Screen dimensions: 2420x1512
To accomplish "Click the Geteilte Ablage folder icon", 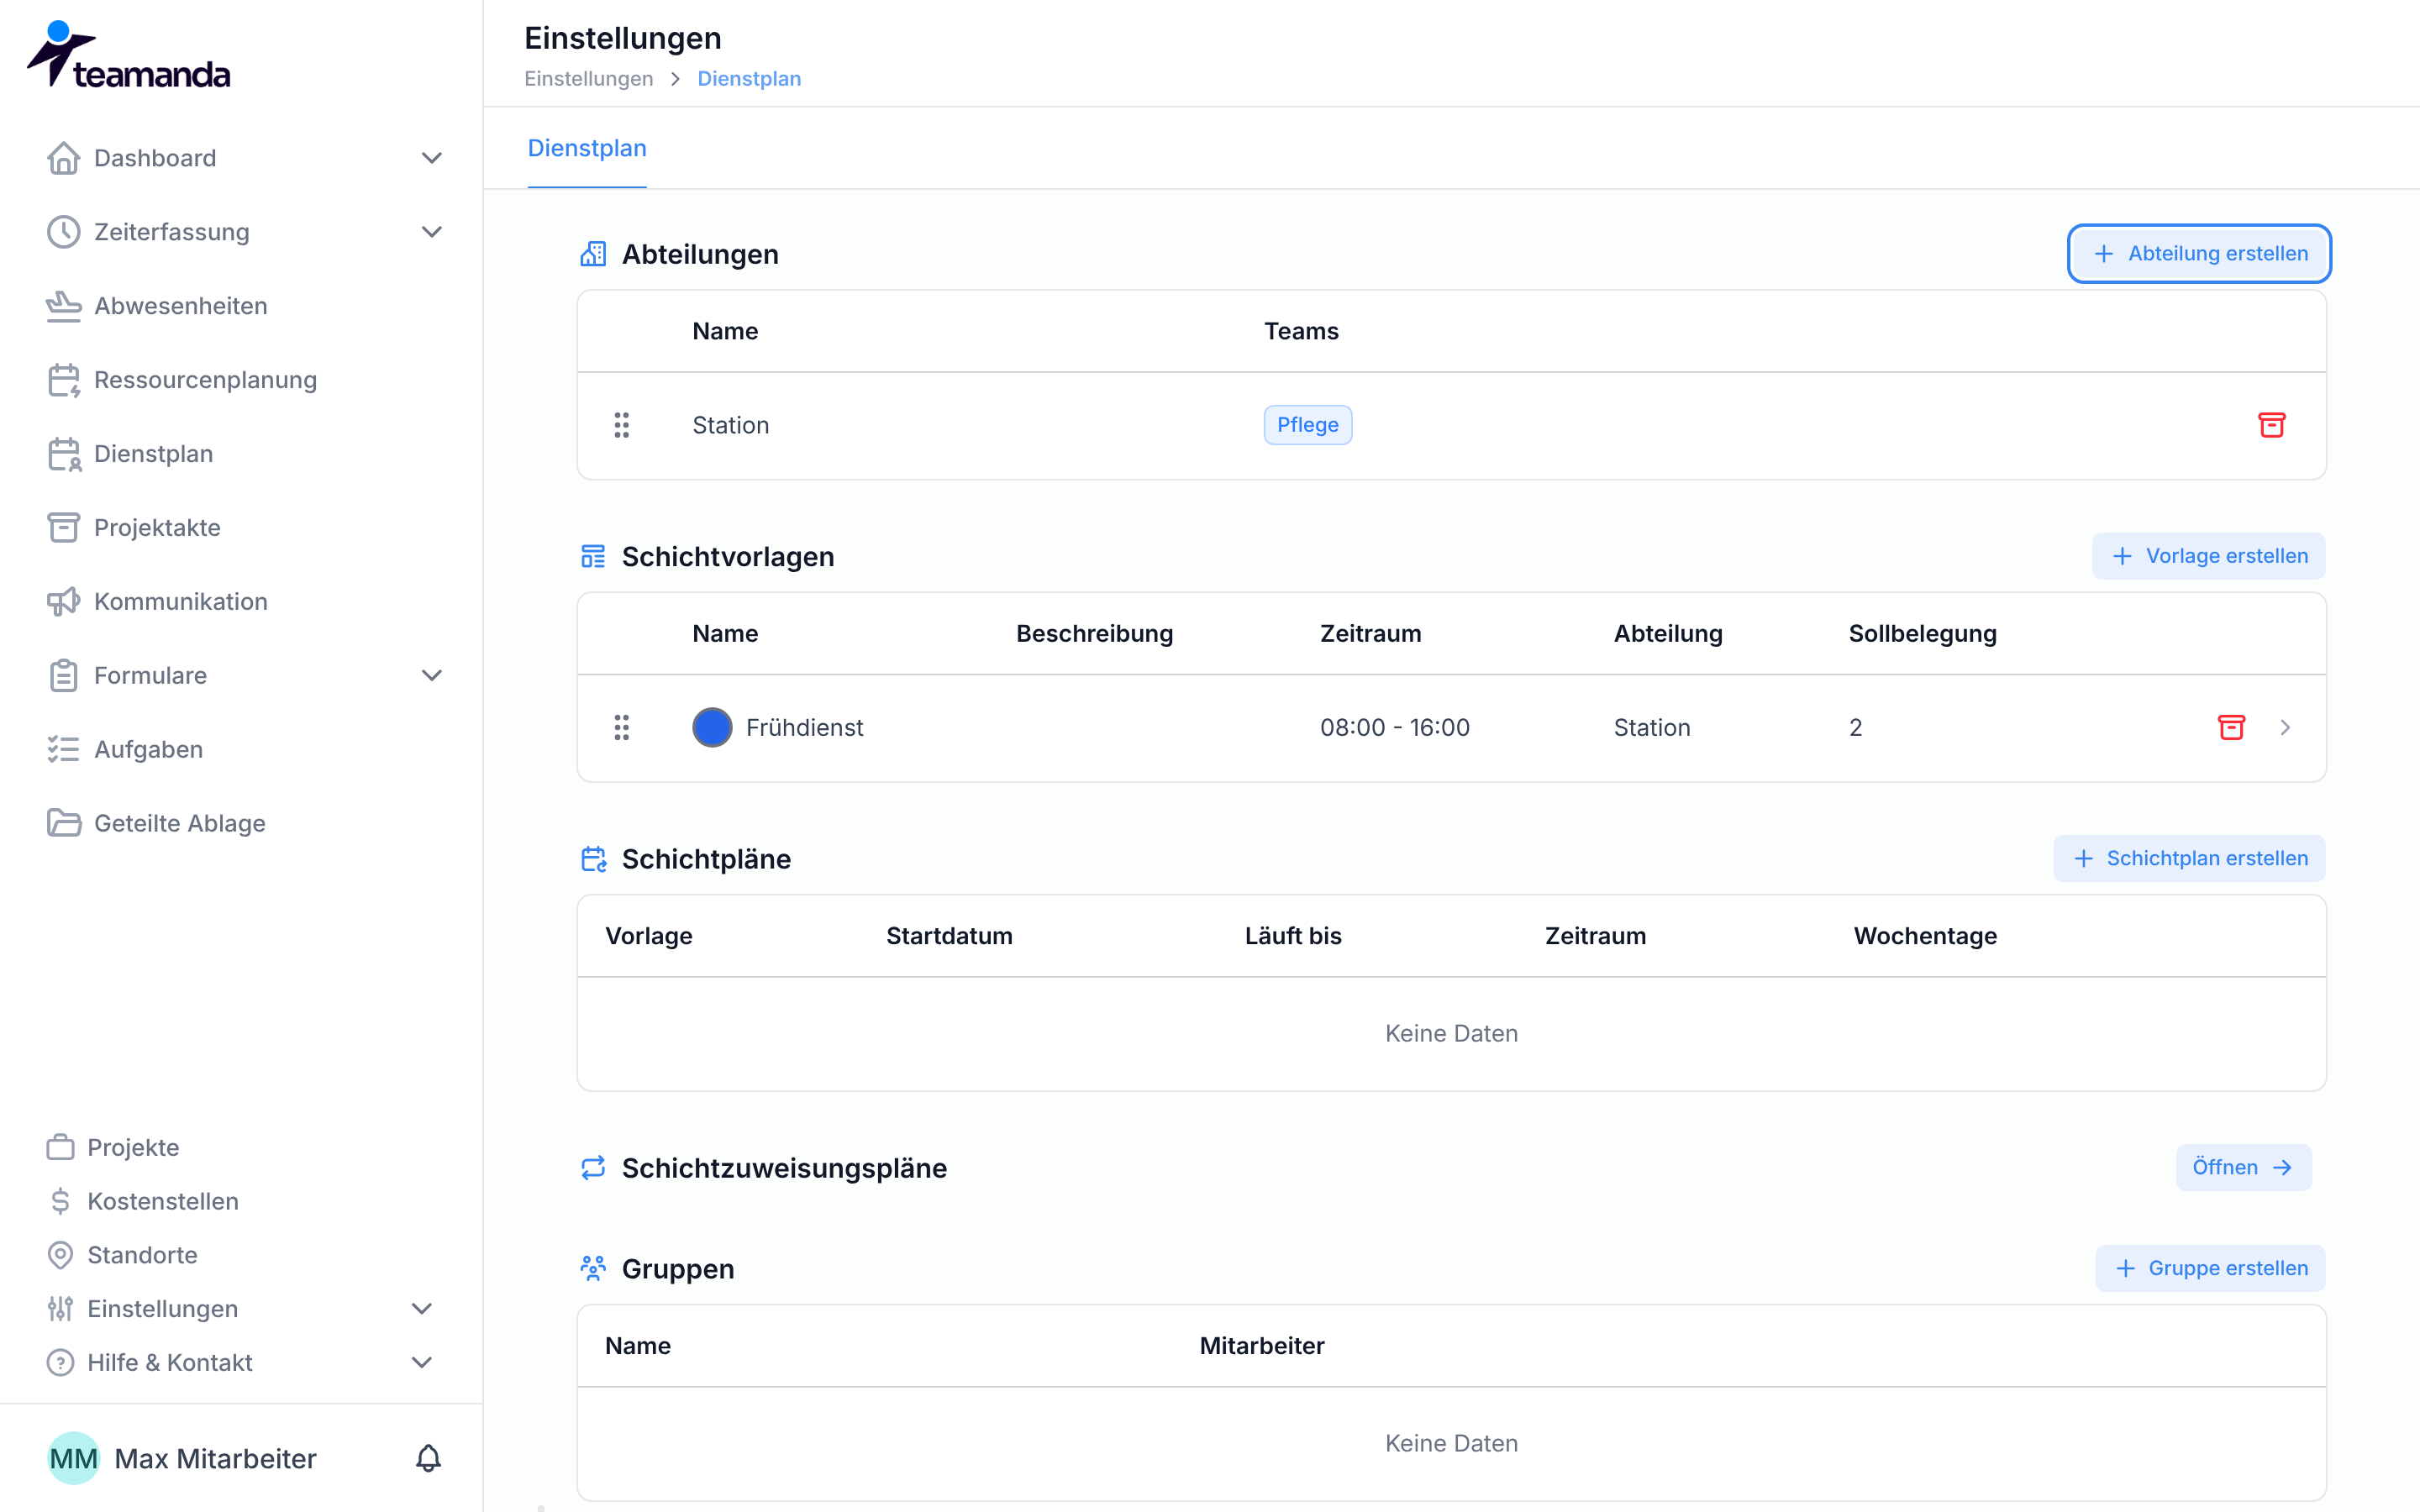I will pyautogui.click(x=63, y=824).
